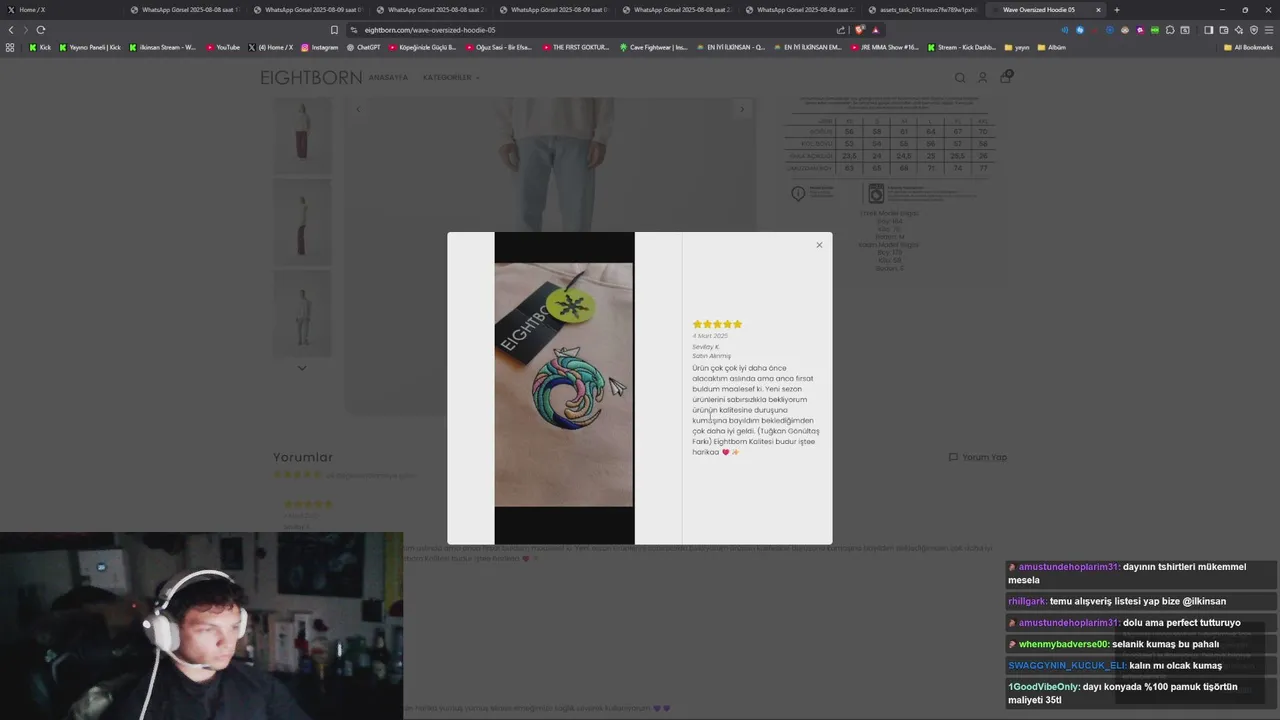Open the YouTube bookmark
The image size is (1280, 720).
pos(223,47)
